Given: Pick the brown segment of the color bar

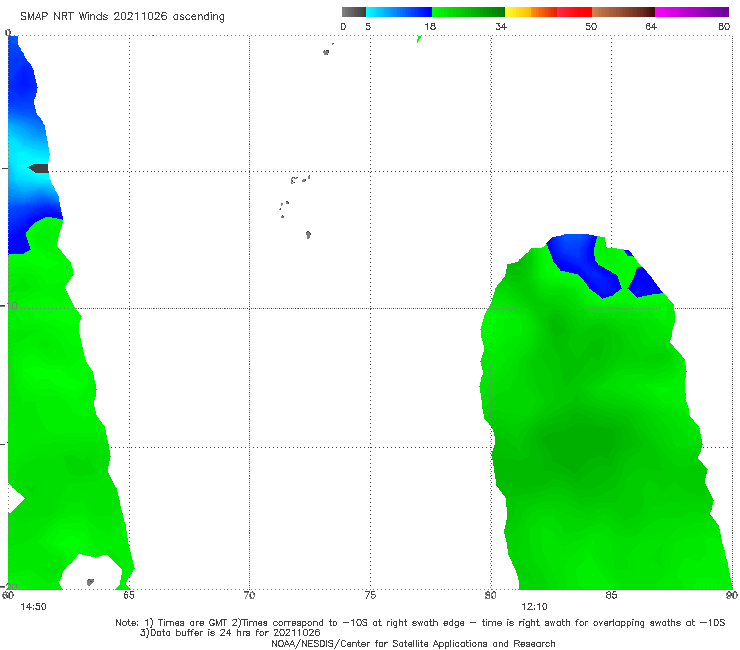Looking at the screenshot, I should 623,12.
